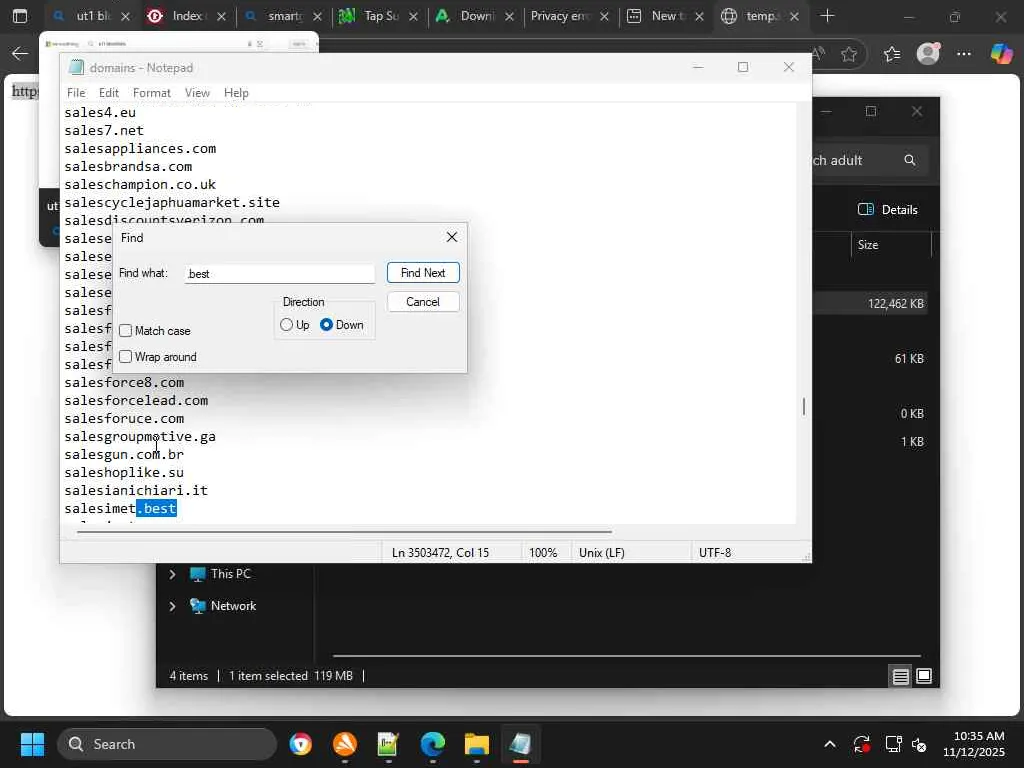Close the ut1 bl browser tab
1024x768 pixels.
point(125,16)
